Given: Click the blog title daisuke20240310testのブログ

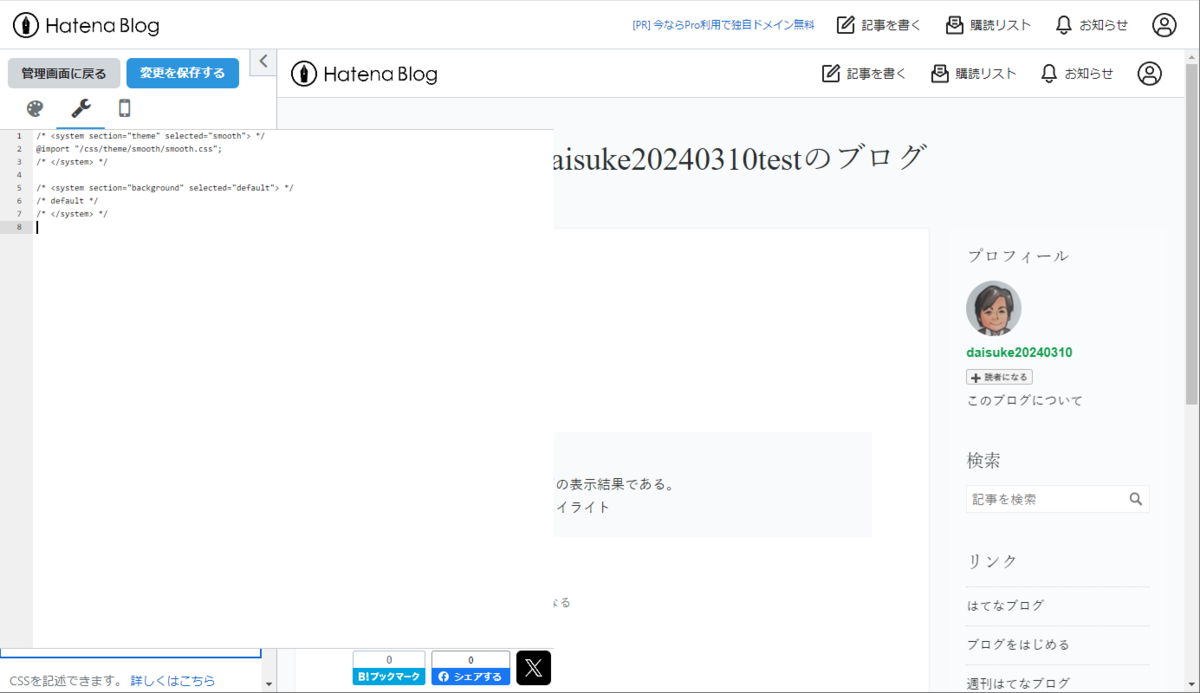Looking at the screenshot, I should [x=740, y=158].
